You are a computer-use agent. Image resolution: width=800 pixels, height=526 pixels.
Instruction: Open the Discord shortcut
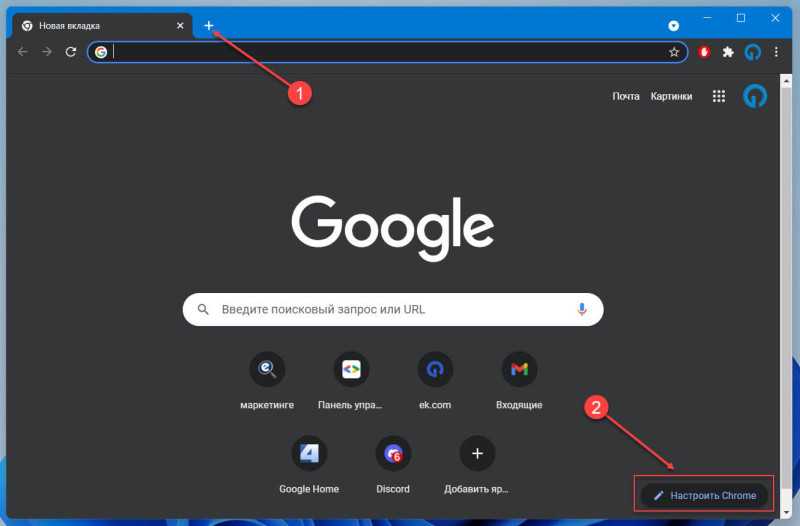(393, 464)
